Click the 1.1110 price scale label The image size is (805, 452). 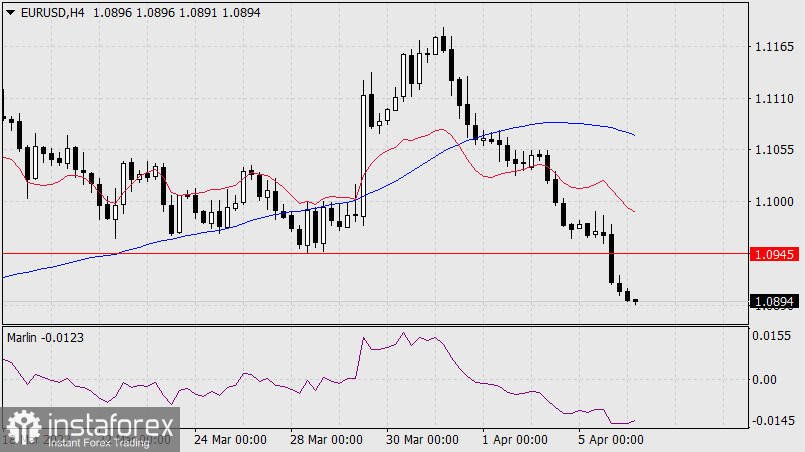[774, 98]
